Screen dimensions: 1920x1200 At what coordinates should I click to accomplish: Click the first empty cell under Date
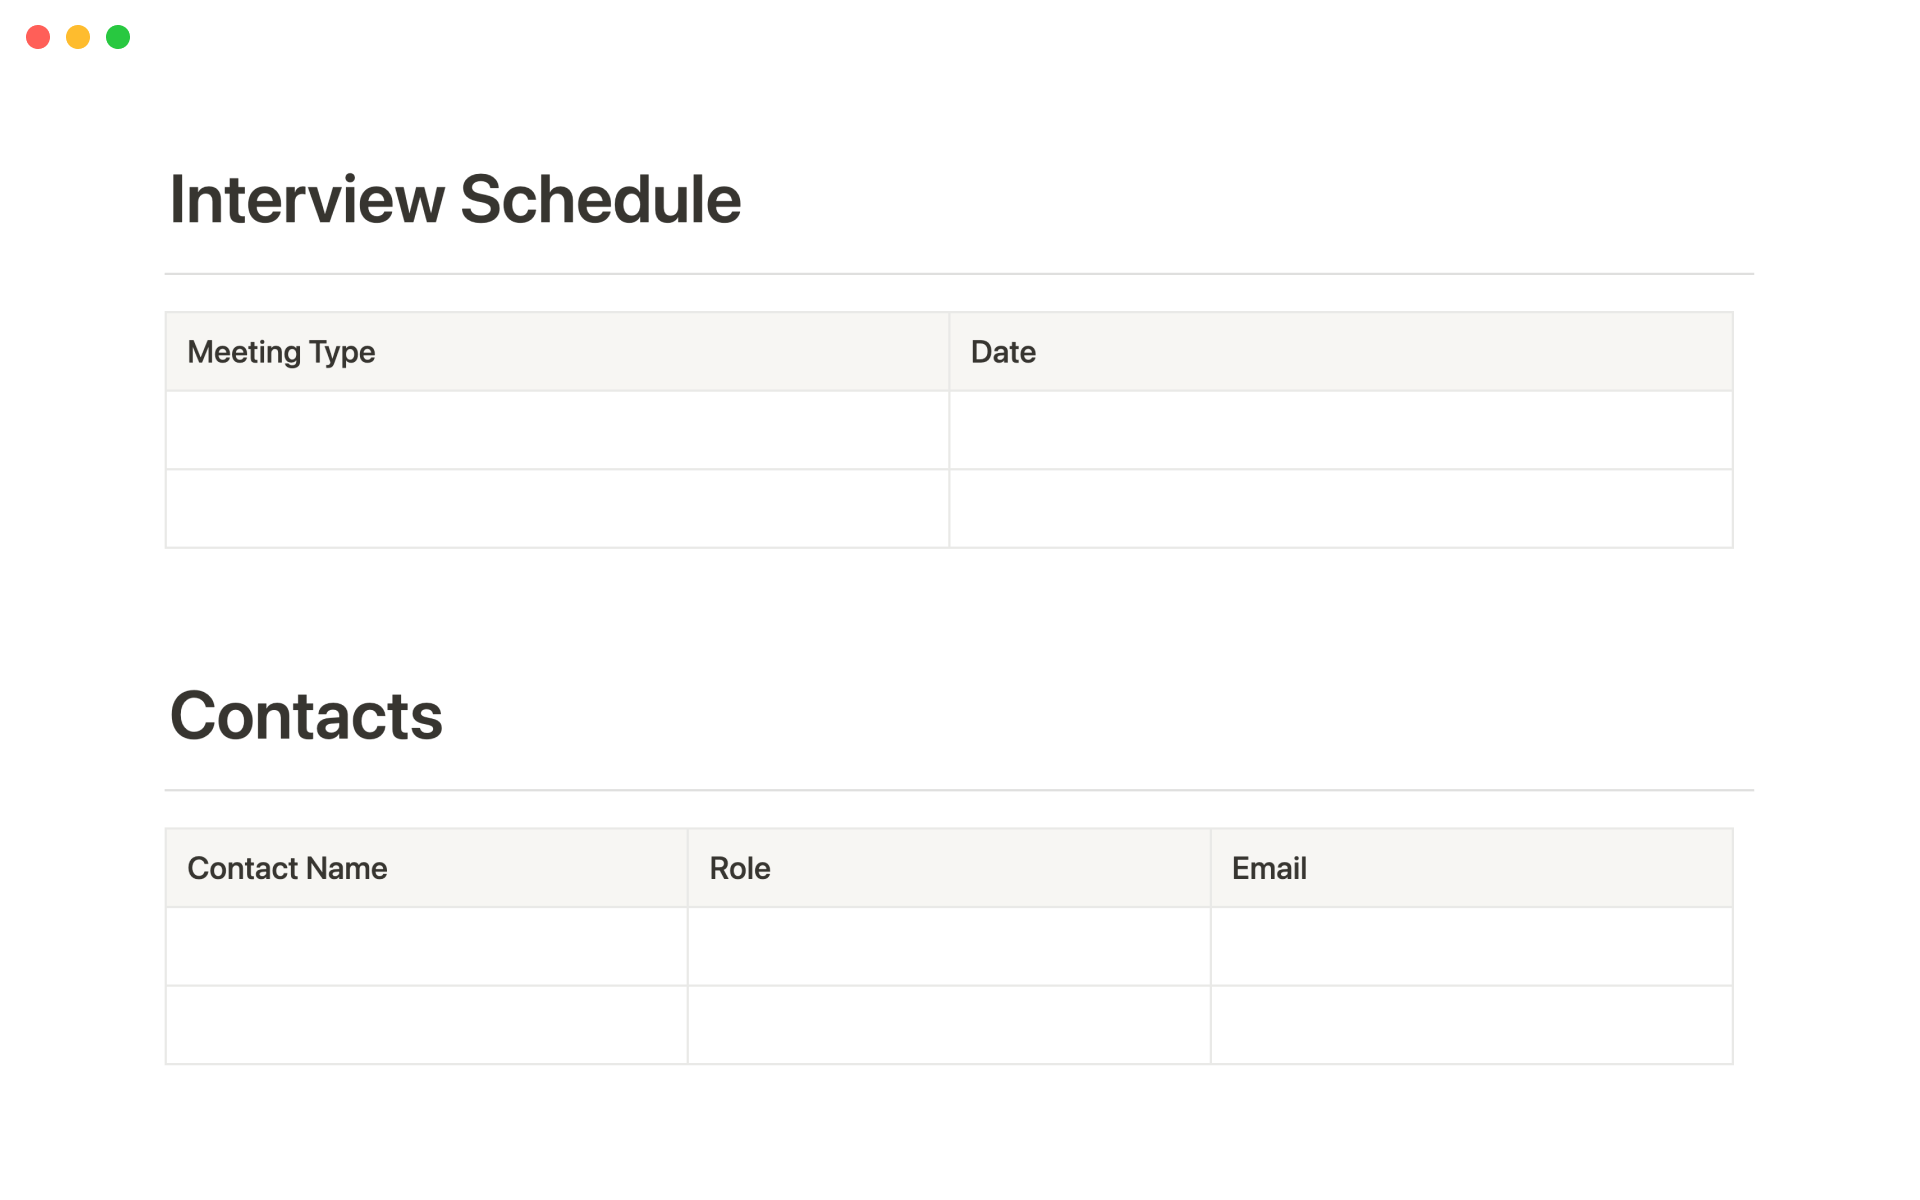click(x=1340, y=430)
